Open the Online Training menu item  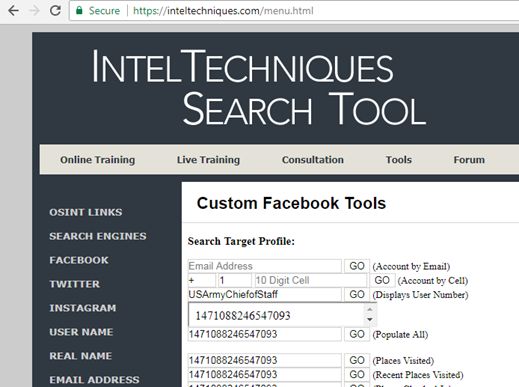tap(98, 160)
